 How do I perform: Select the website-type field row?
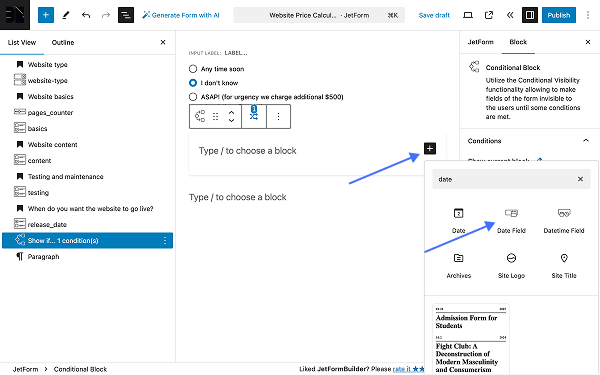point(87,80)
